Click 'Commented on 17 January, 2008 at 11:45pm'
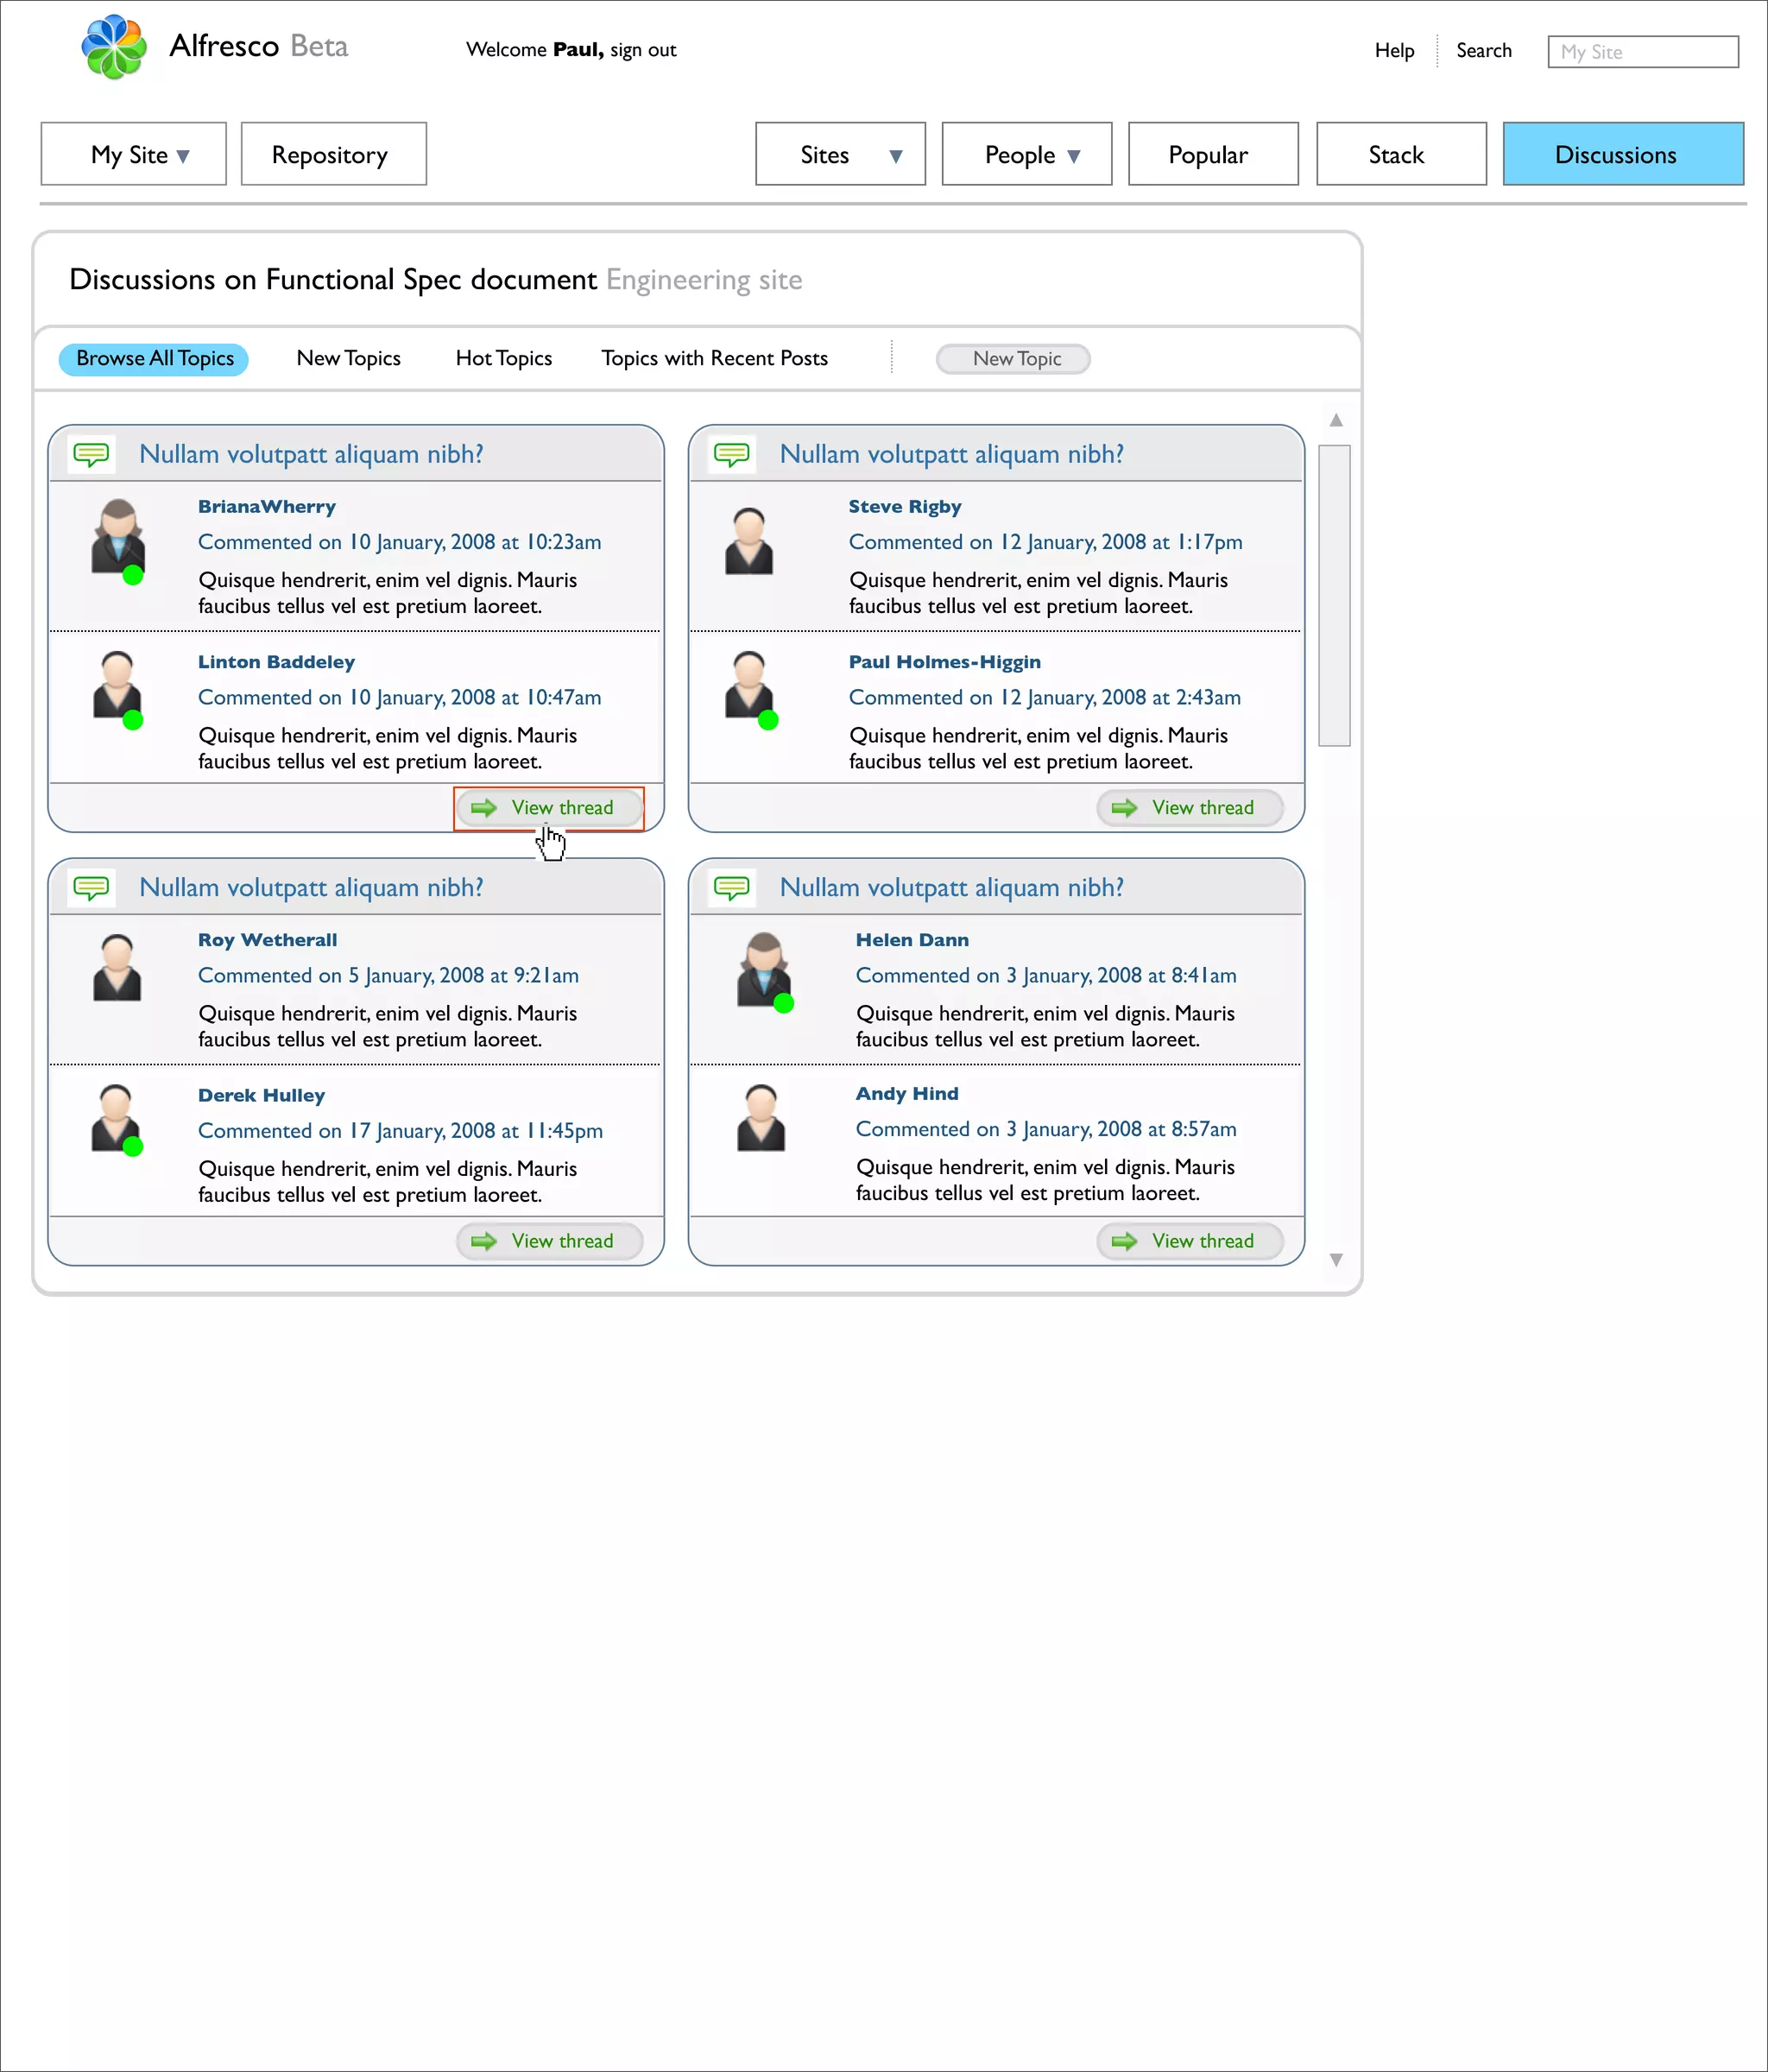The height and width of the screenshot is (2072, 1768). click(401, 1131)
